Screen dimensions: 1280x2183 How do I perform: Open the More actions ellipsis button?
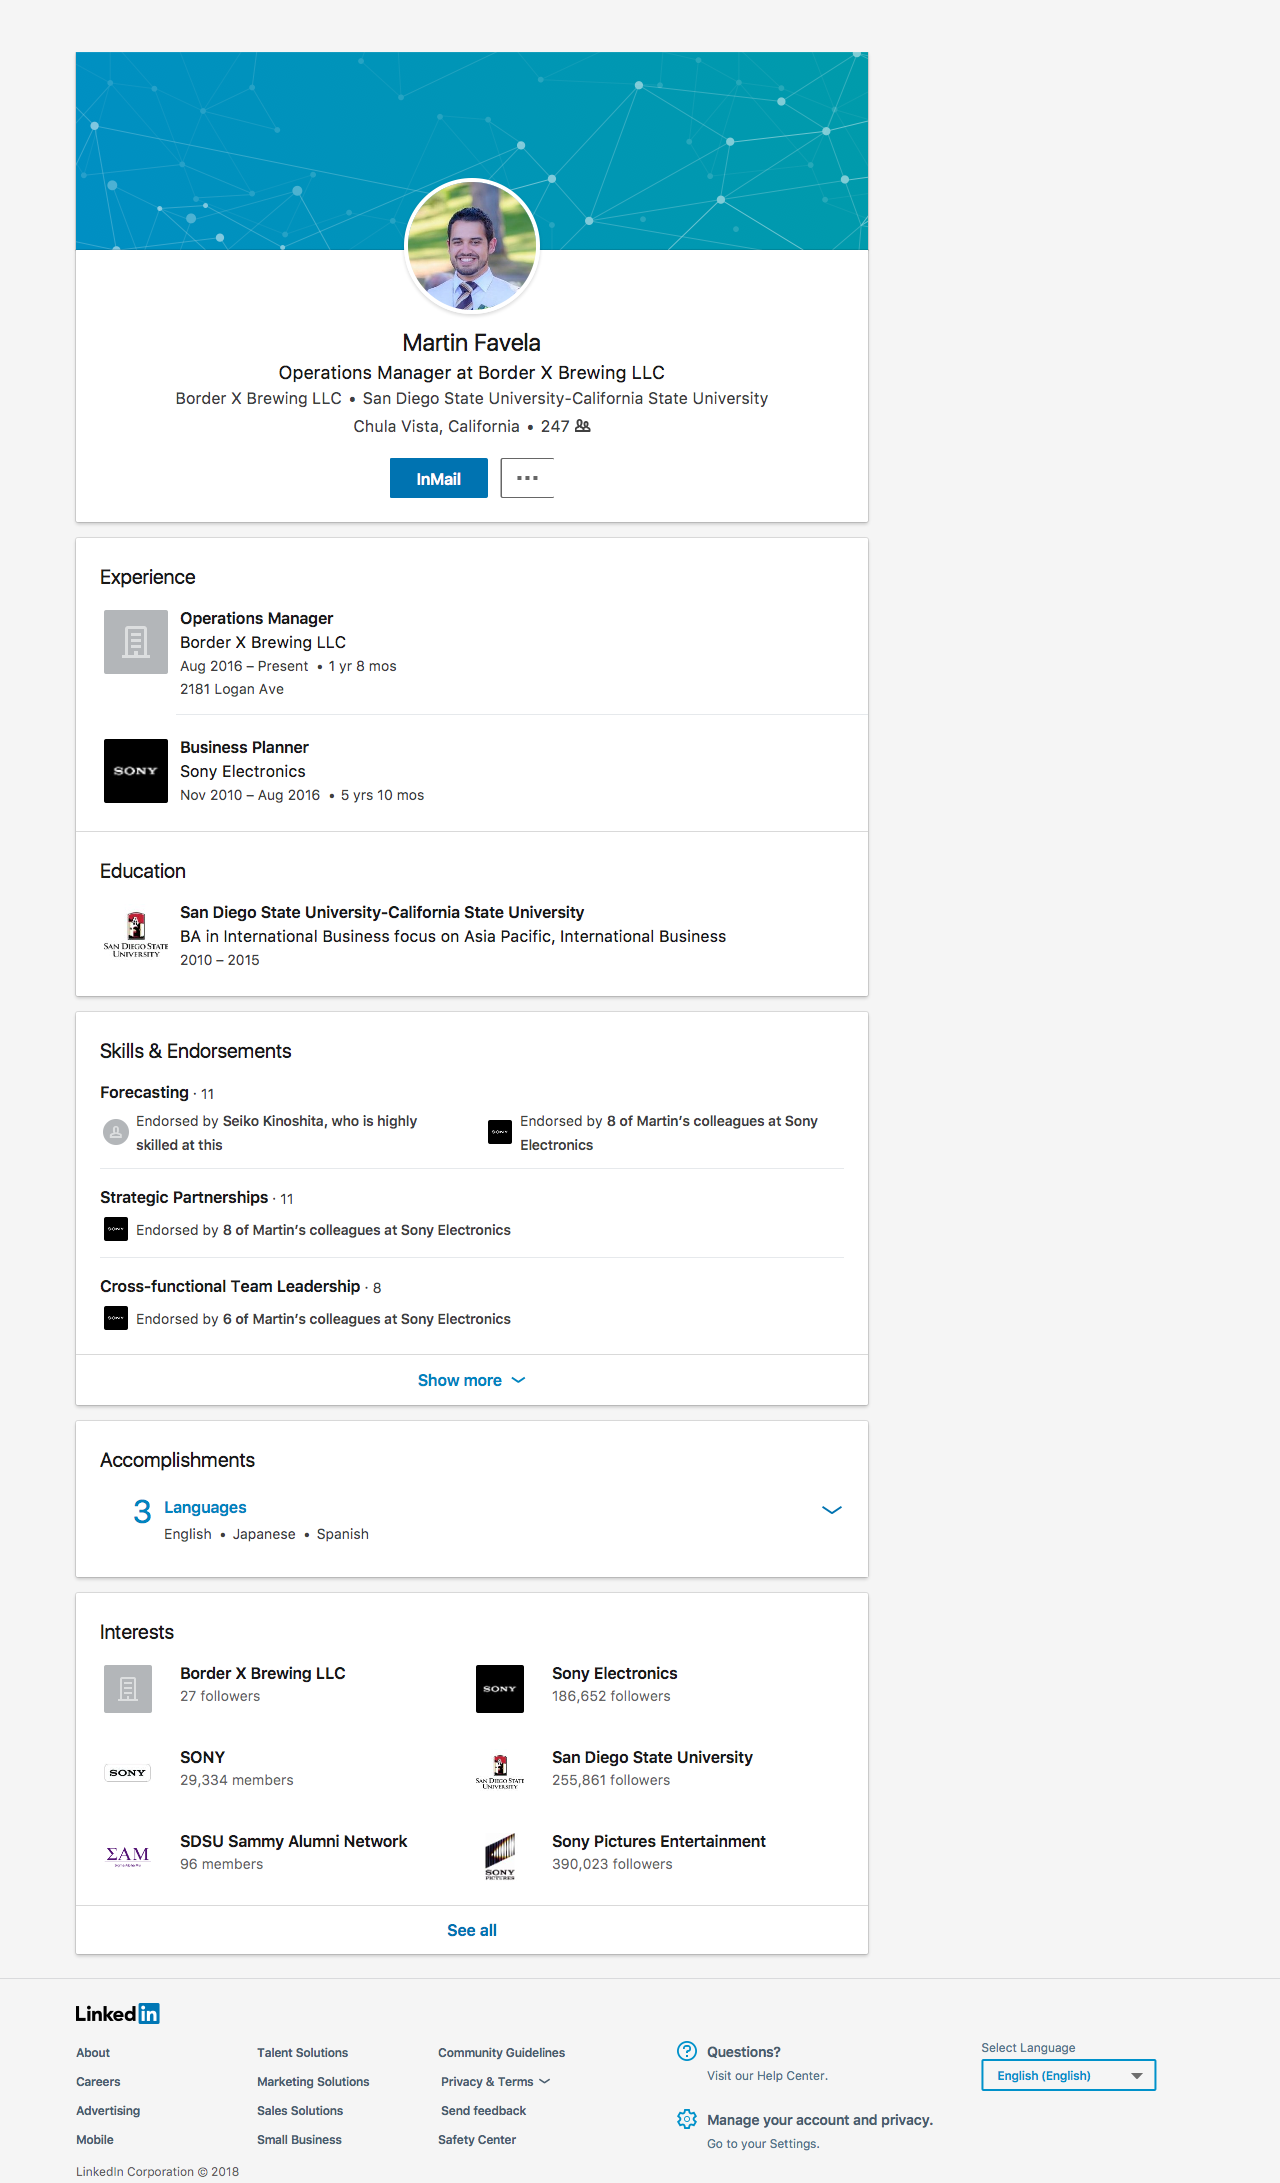pos(527,478)
